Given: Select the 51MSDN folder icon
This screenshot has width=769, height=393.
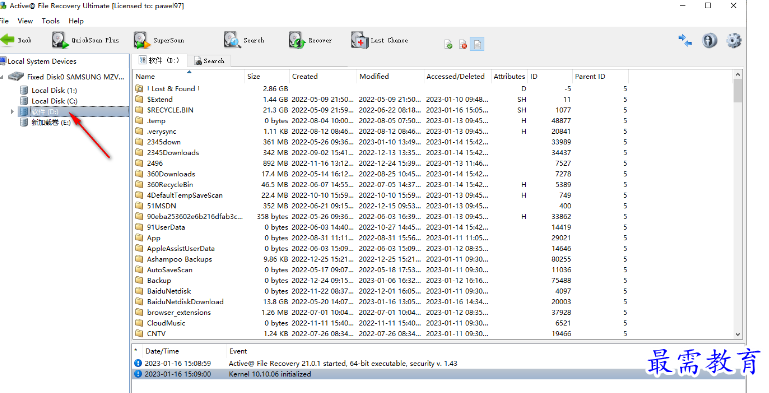Looking at the screenshot, I should (139, 206).
